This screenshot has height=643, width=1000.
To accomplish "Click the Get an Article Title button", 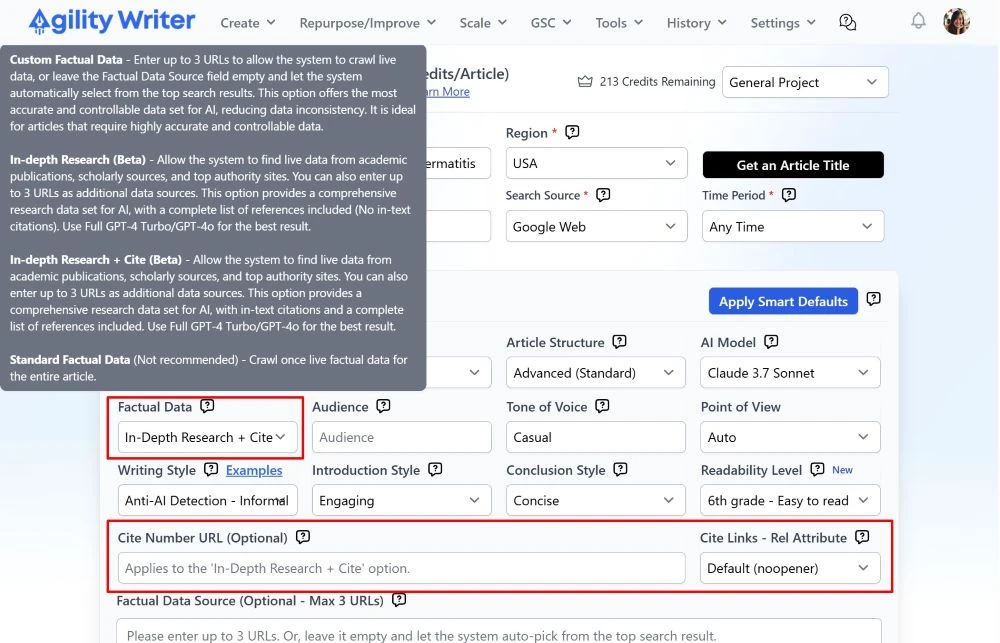I will [793, 165].
